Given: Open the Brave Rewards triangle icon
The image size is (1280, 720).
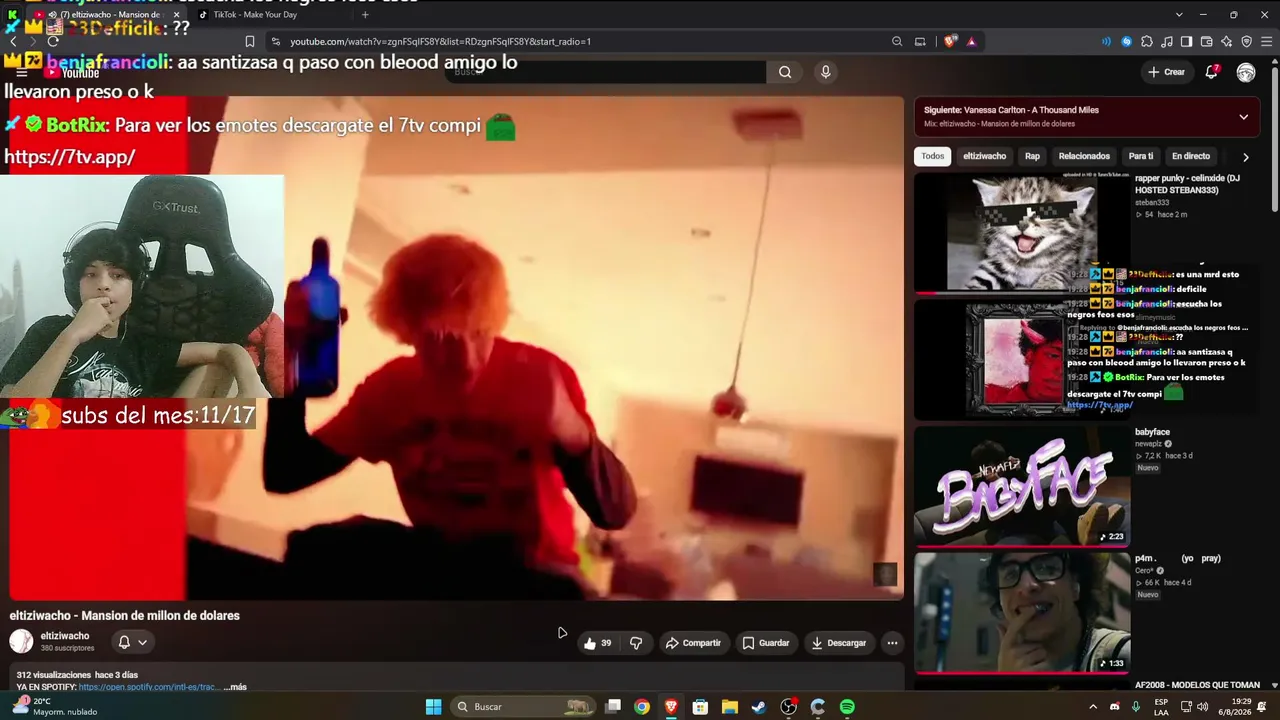Looking at the screenshot, I should coord(971,42).
